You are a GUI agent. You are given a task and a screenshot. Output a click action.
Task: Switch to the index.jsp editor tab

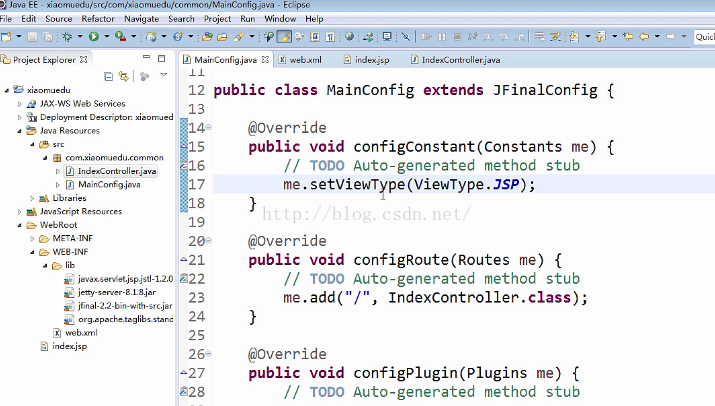coord(367,60)
